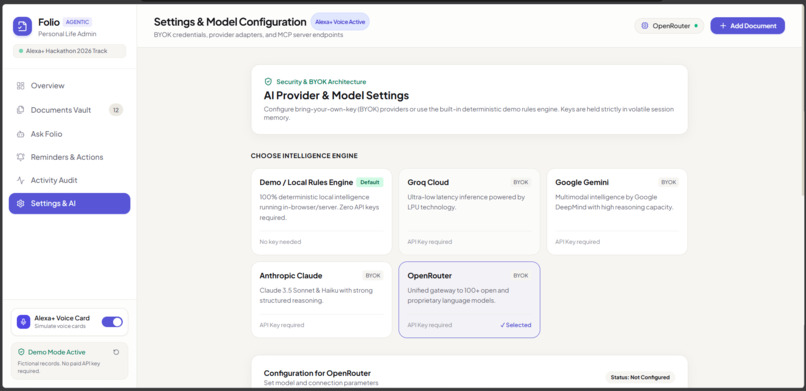Image resolution: width=806 pixels, height=391 pixels.
Task: Click the Demo Mode reset arrow icon
Action: click(x=116, y=352)
